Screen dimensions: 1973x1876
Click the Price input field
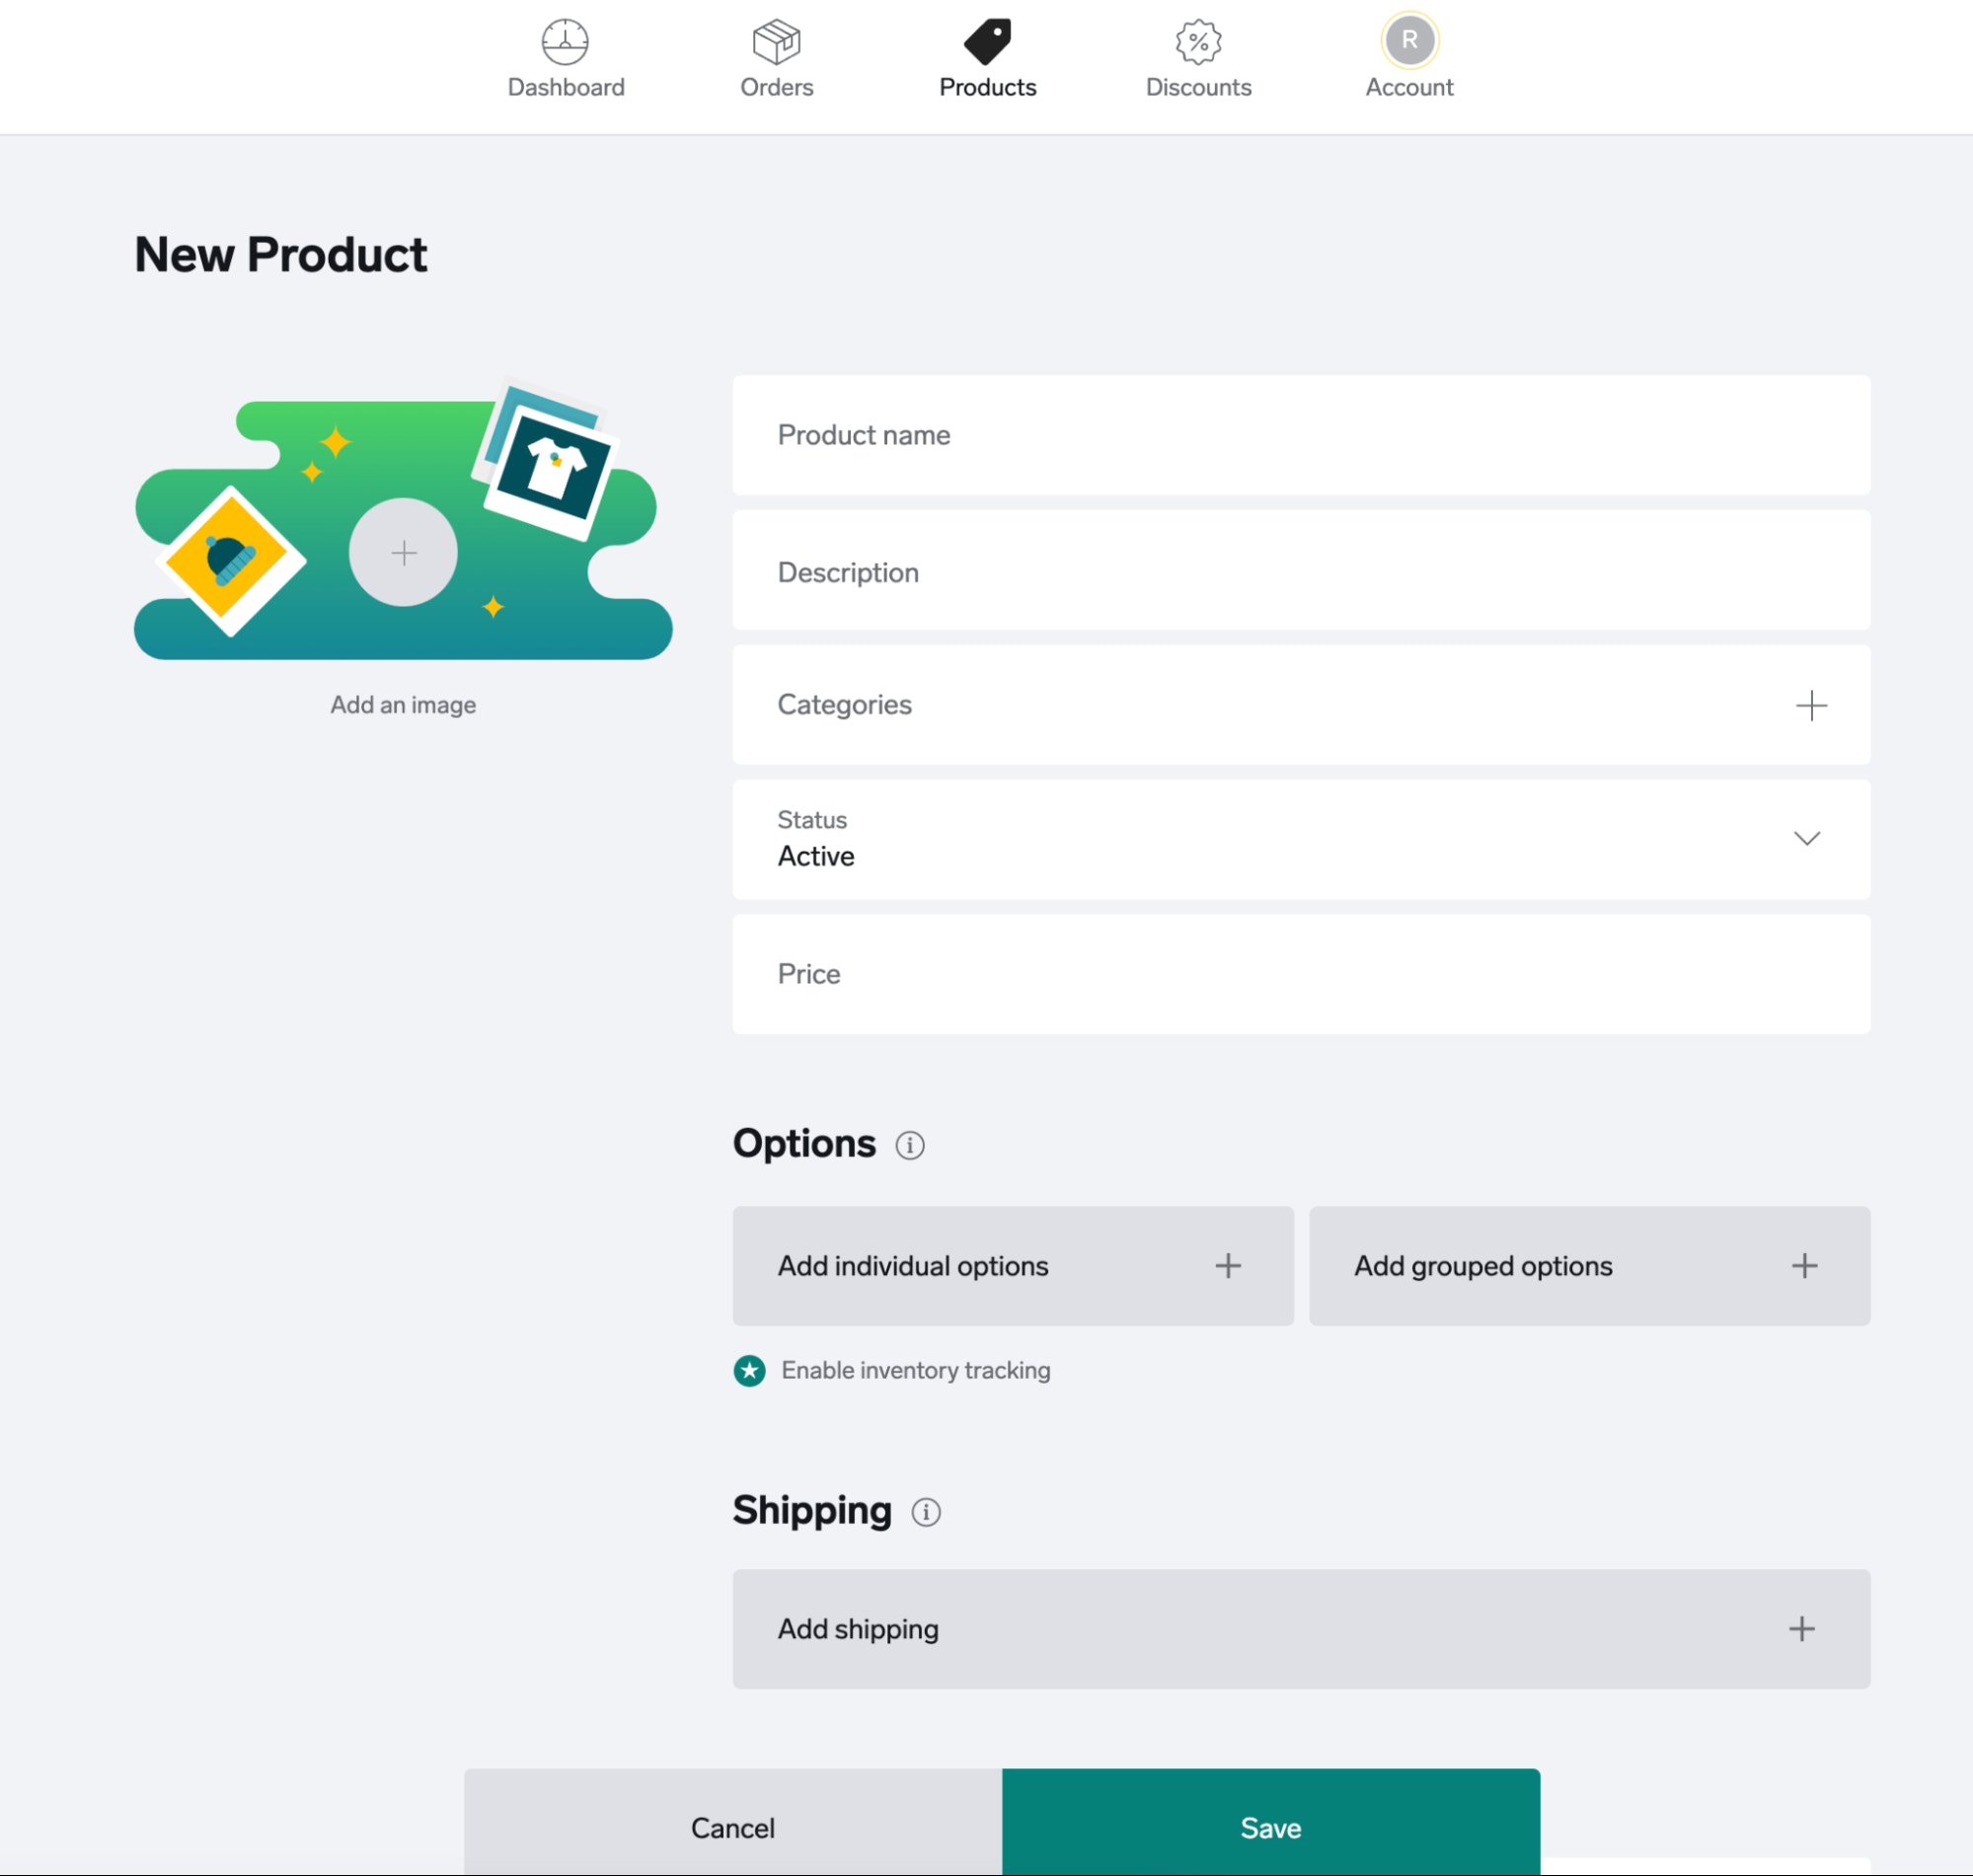coord(1300,974)
